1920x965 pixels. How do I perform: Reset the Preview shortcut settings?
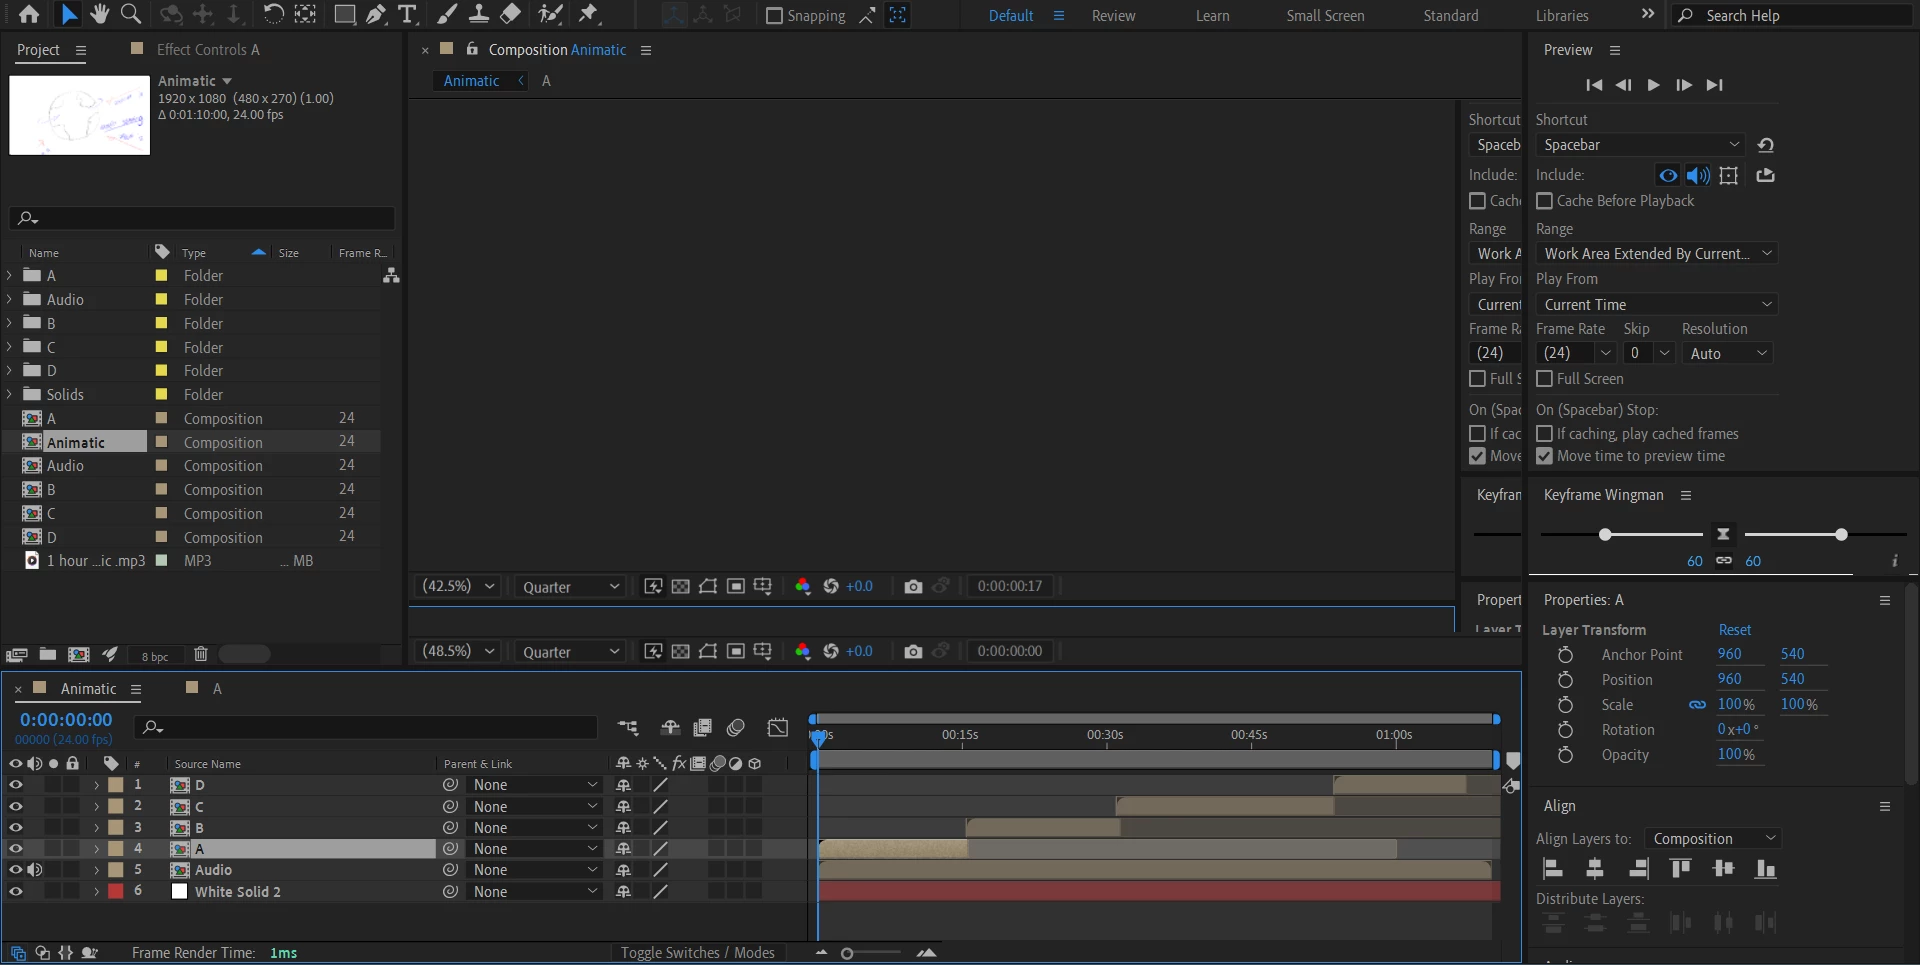click(x=1766, y=145)
